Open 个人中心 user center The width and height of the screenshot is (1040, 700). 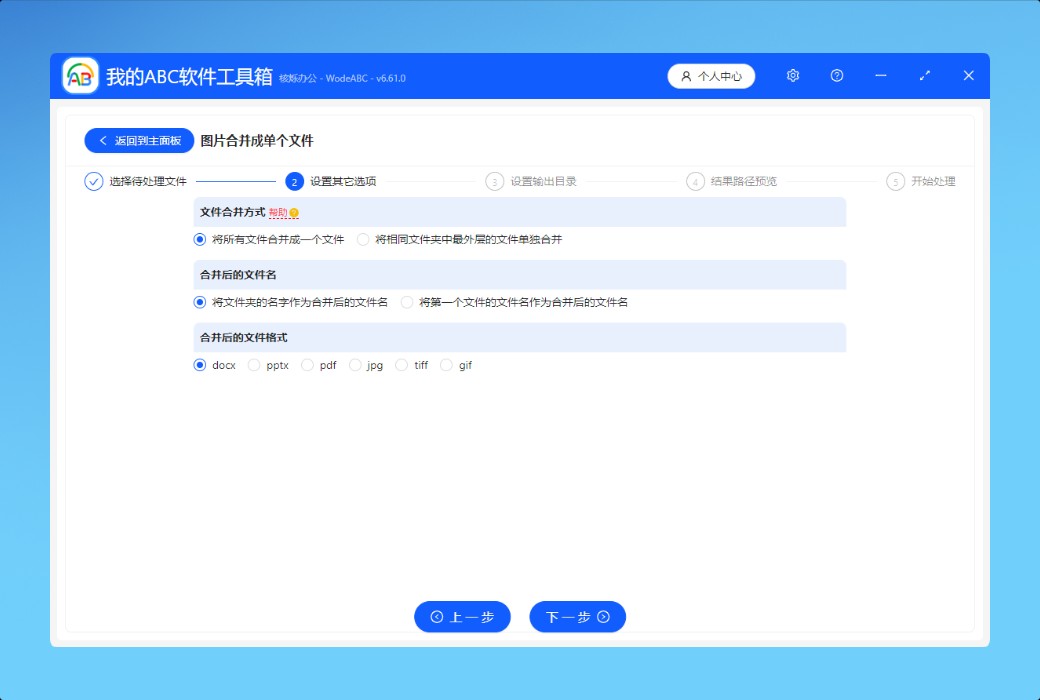click(711, 76)
